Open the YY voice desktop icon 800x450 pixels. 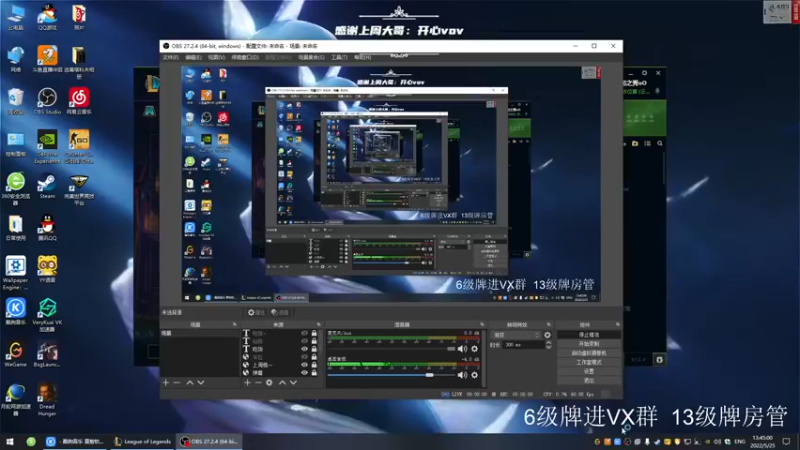click(47, 269)
